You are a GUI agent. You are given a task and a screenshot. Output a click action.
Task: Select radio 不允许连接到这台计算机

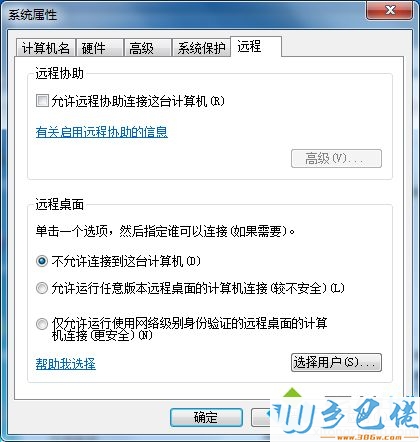click(x=42, y=261)
